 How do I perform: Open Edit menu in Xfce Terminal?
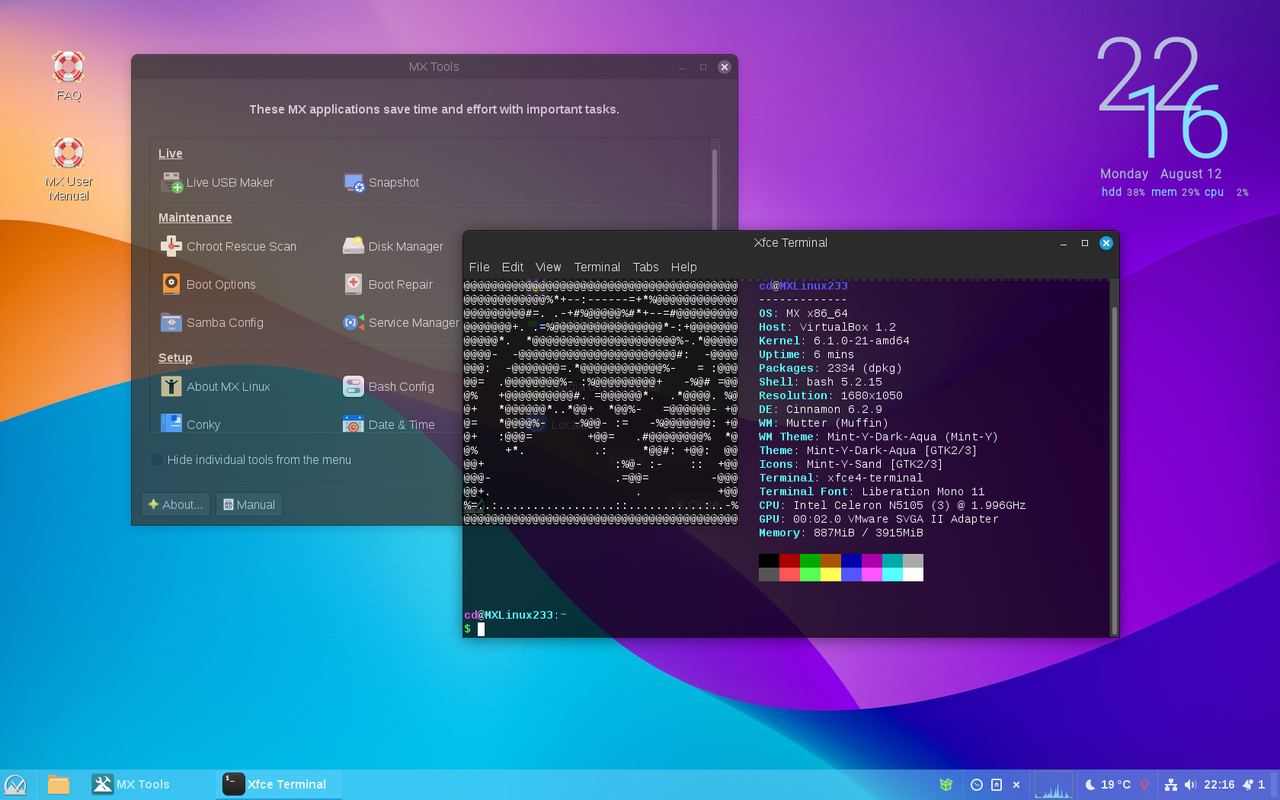coord(513,267)
